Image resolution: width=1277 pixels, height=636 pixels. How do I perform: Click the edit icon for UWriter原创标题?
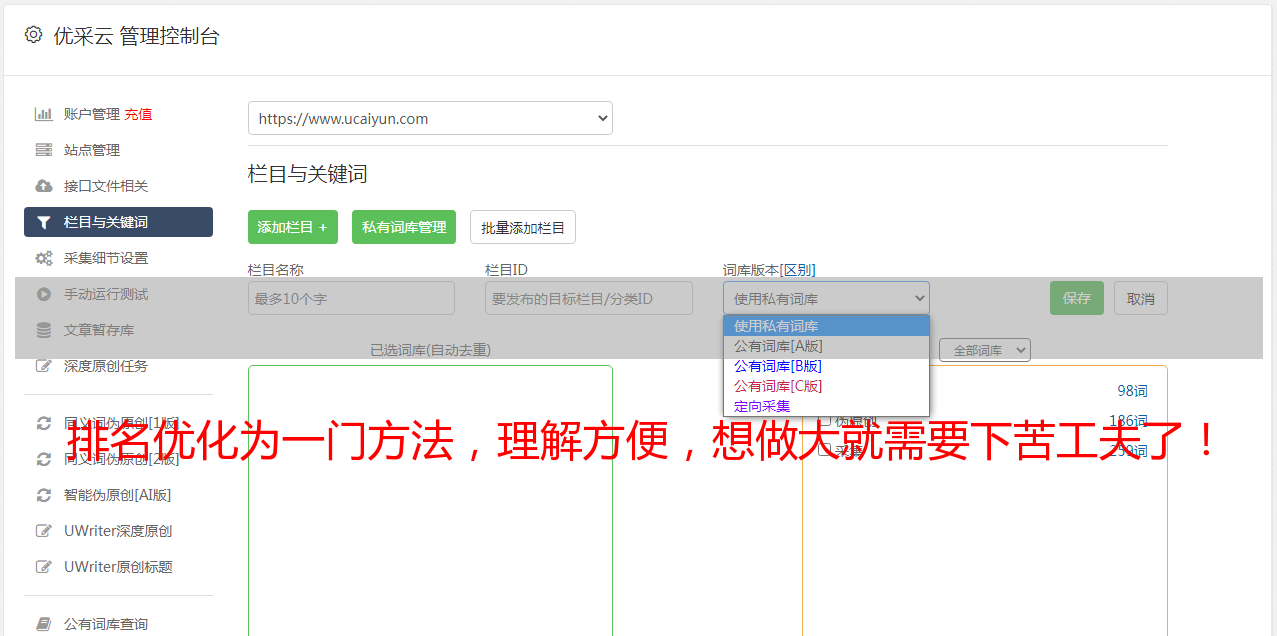44,567
